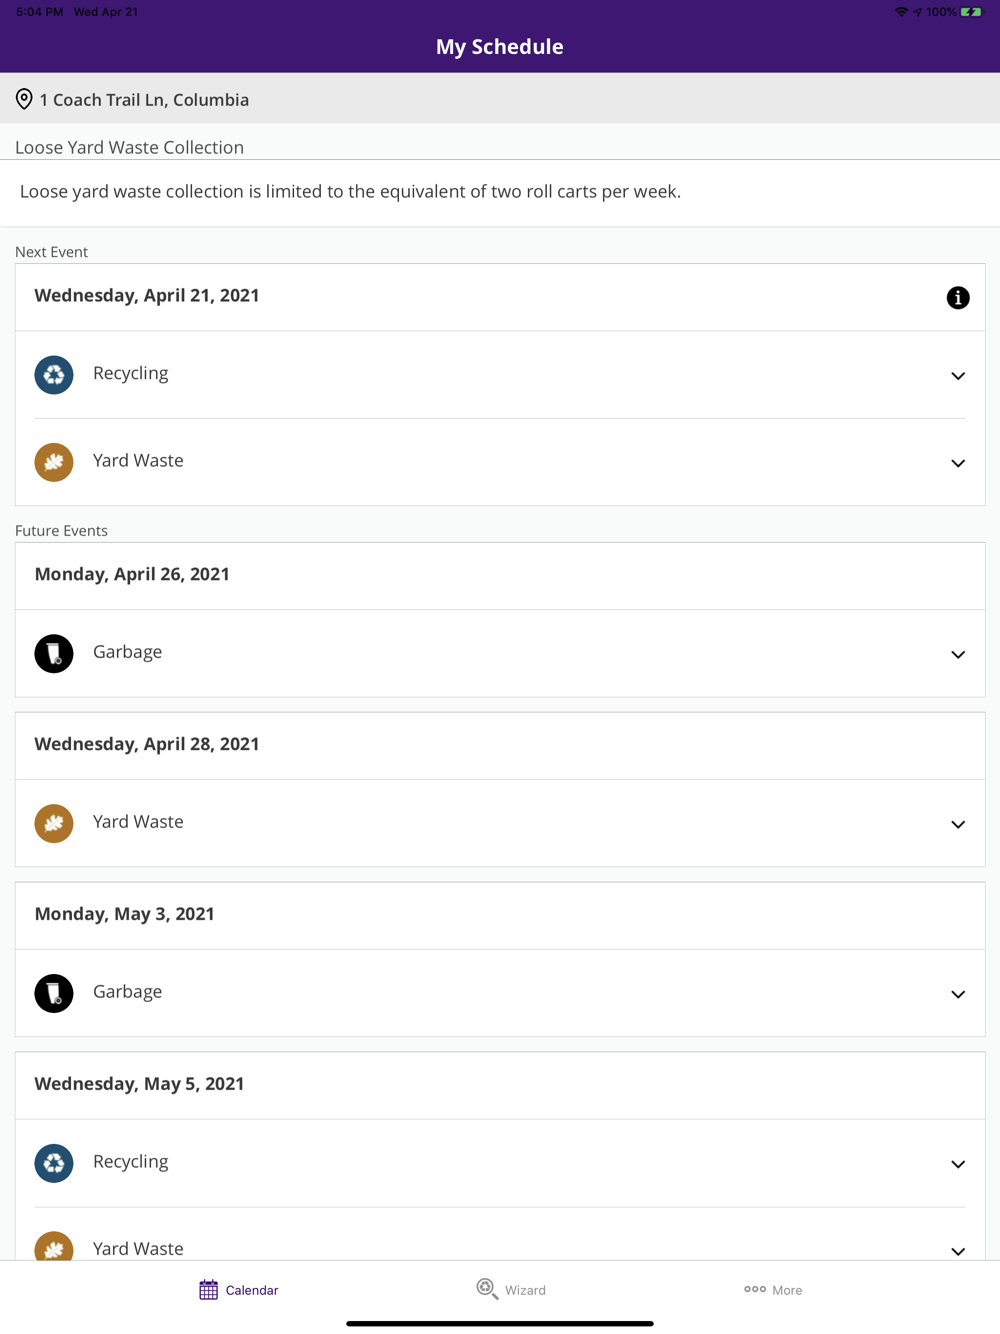The height and width of the screenshot is (1334, 1000).
Task: Expand Recycling details for April 21
Action: pyautogui.click(x=957, y=376)
